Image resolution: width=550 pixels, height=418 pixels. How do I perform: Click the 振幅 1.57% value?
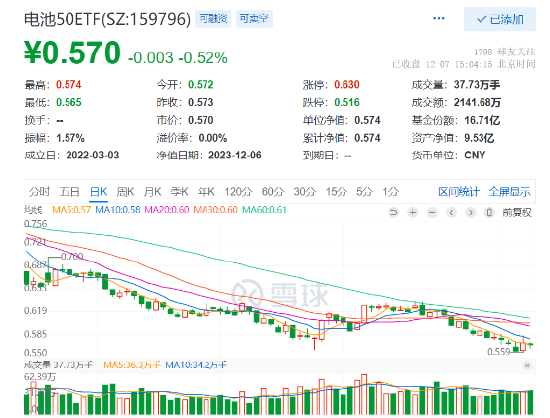coord(70,138)
